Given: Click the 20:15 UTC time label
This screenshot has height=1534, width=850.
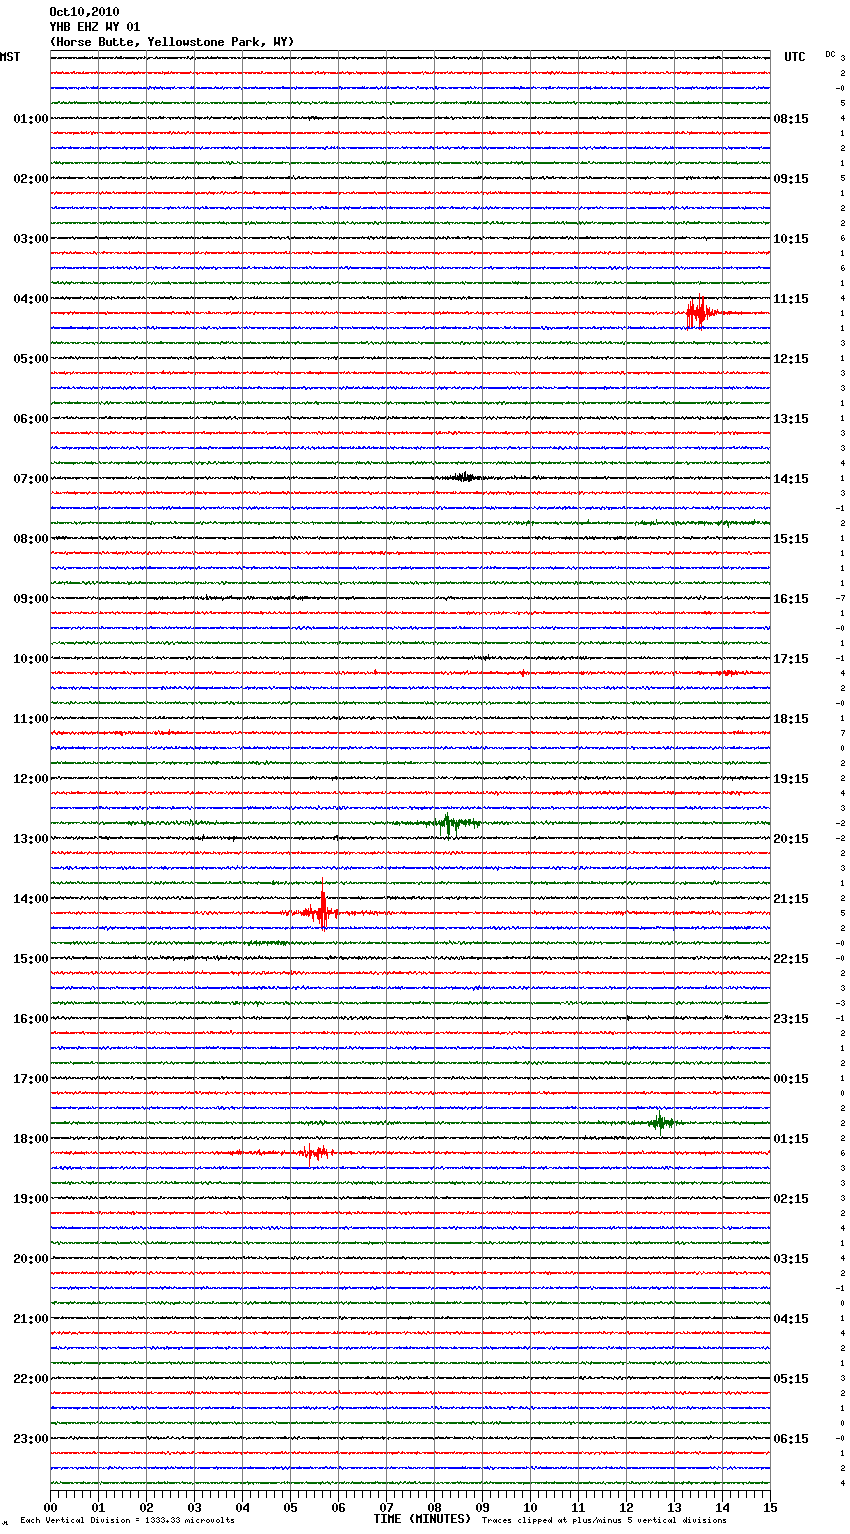Looking at the screenshot, I should coord(791,839).
